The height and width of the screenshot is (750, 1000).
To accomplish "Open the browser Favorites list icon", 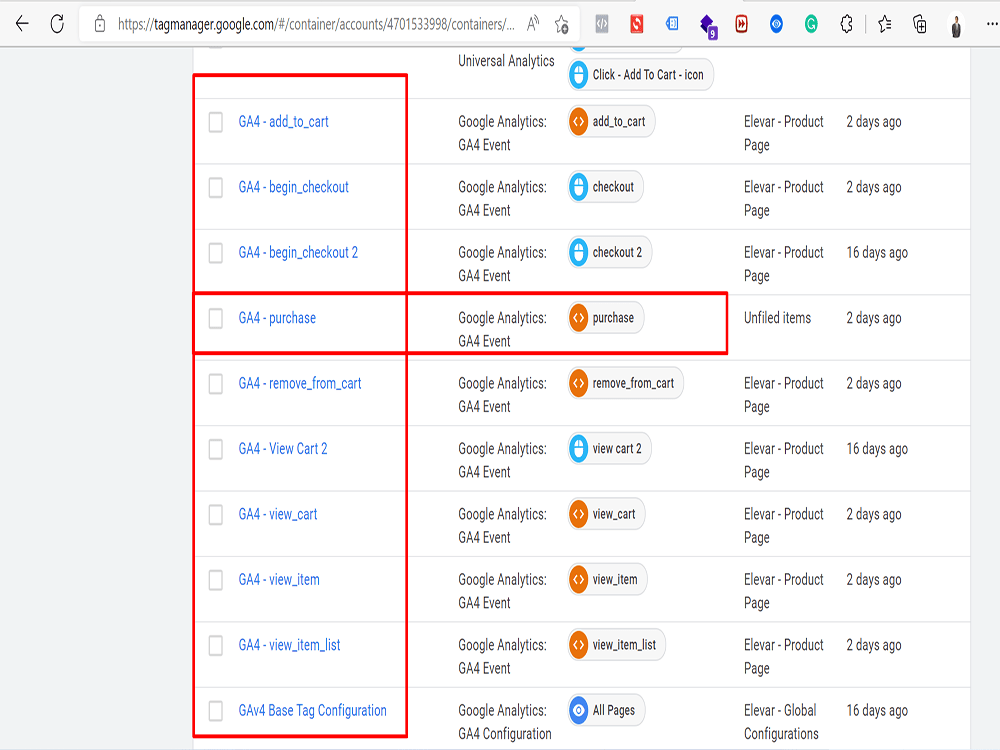I will point(885,24).
